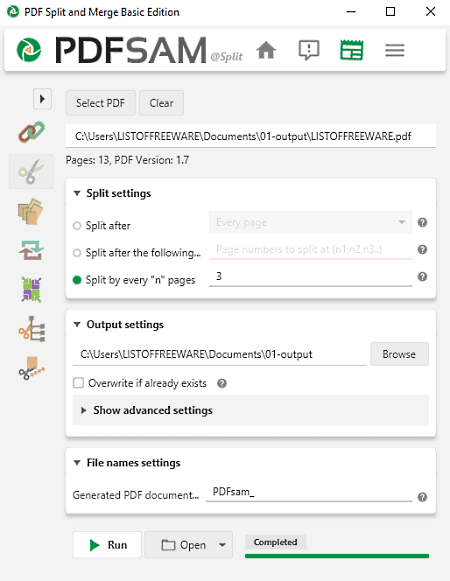Select the Split scissors module icon
The height and width of the screenshot is (581, 450).
(x=31, y=172)
